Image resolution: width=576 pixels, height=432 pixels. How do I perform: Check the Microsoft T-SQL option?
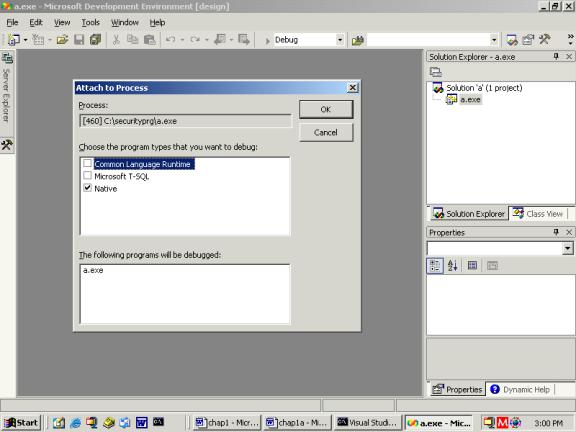click(x=87, y=176)
